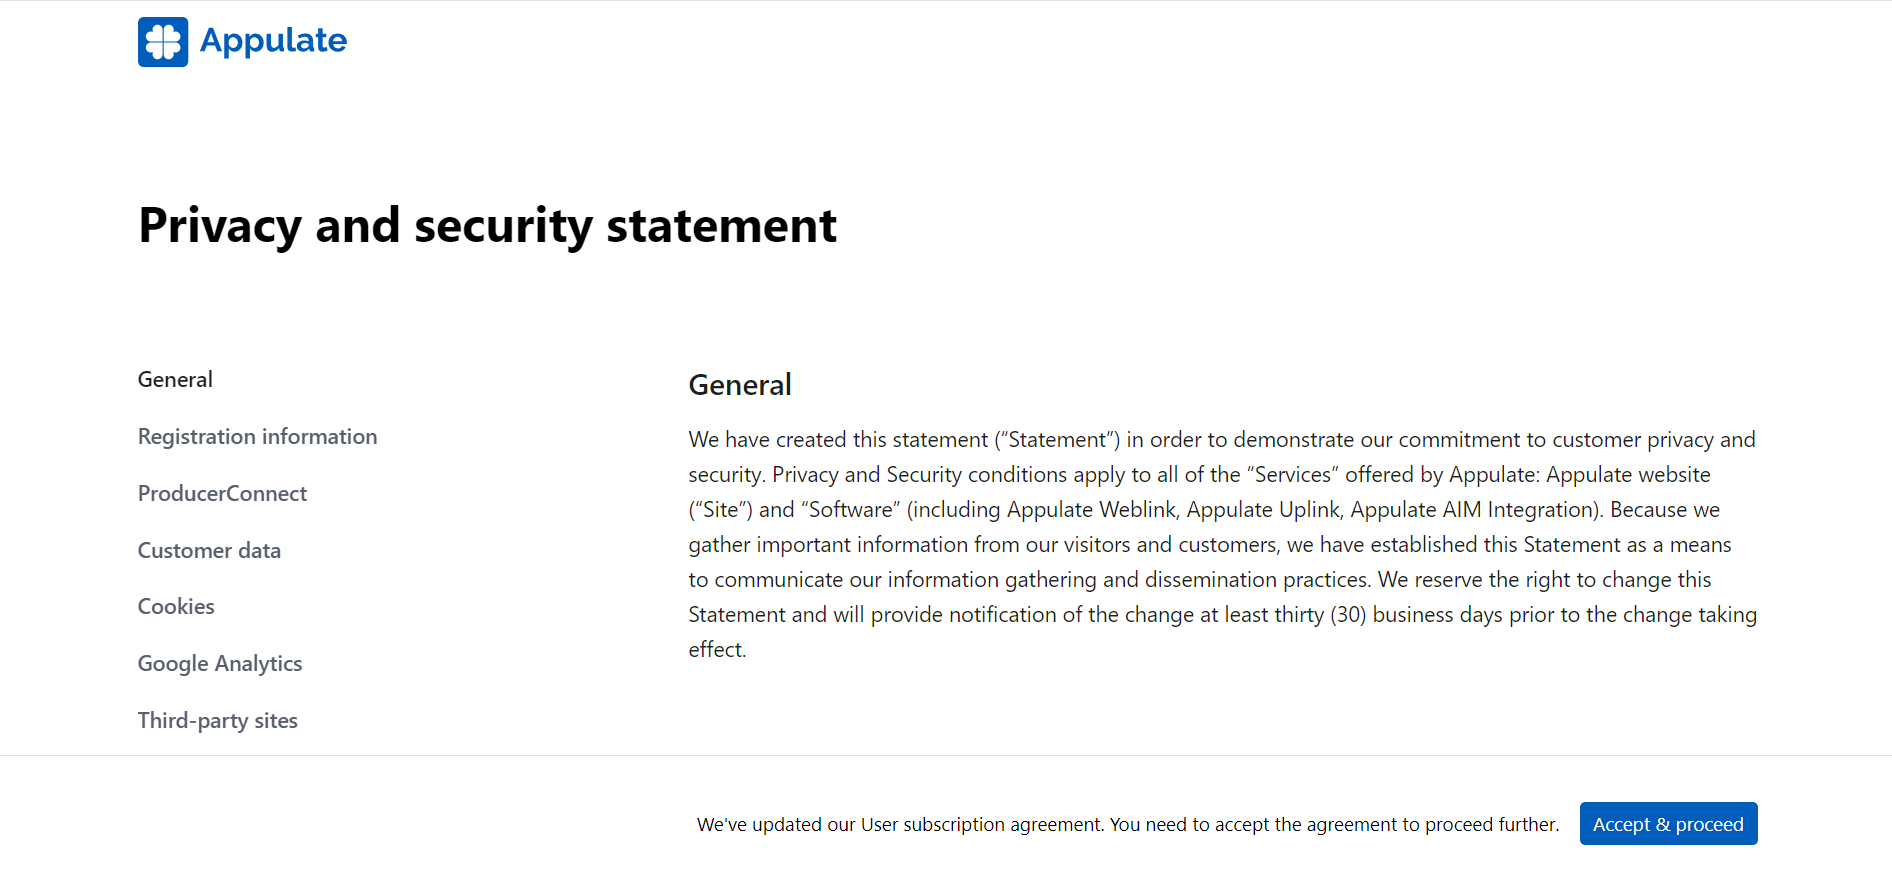Select General in the side navigation

(175, 380)
